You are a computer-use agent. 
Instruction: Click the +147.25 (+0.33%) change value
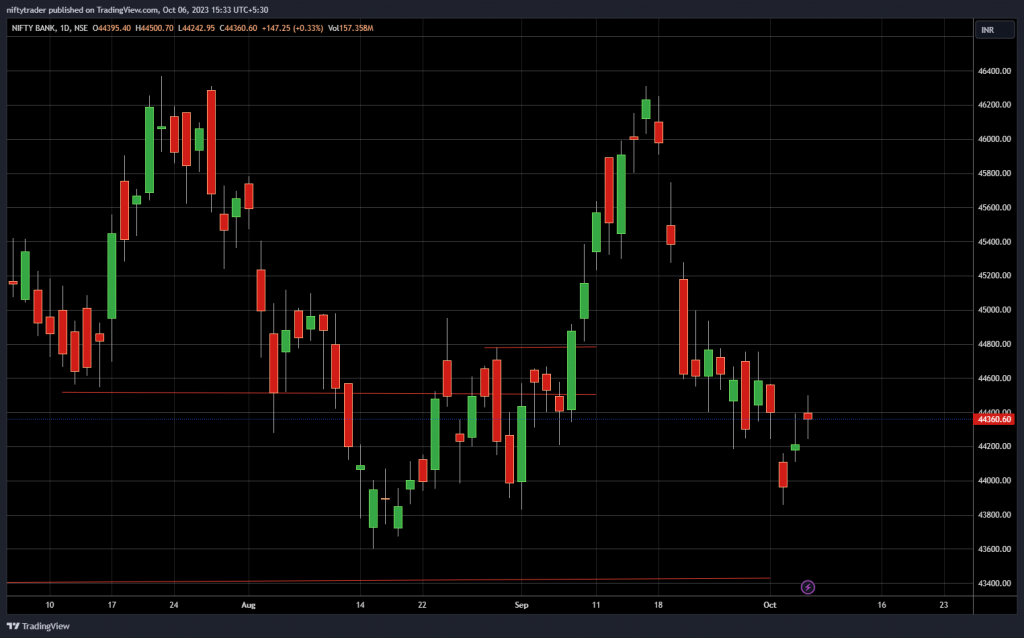293,28
